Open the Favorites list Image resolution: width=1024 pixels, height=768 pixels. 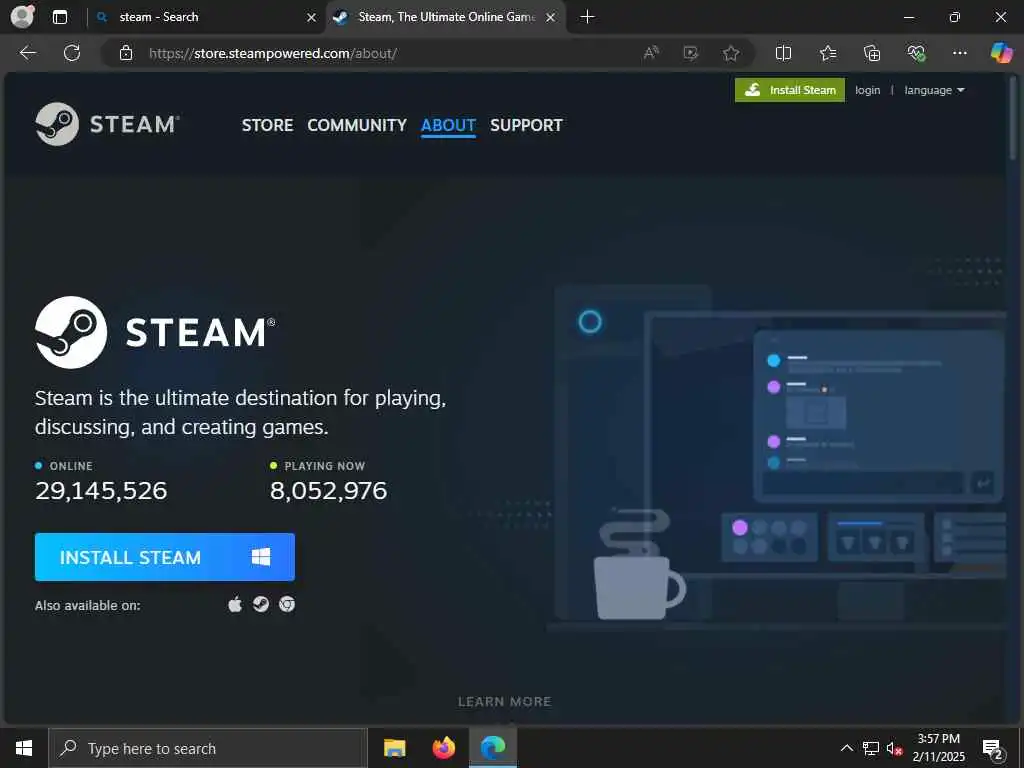pyautogui.click(x=828, y=53)
